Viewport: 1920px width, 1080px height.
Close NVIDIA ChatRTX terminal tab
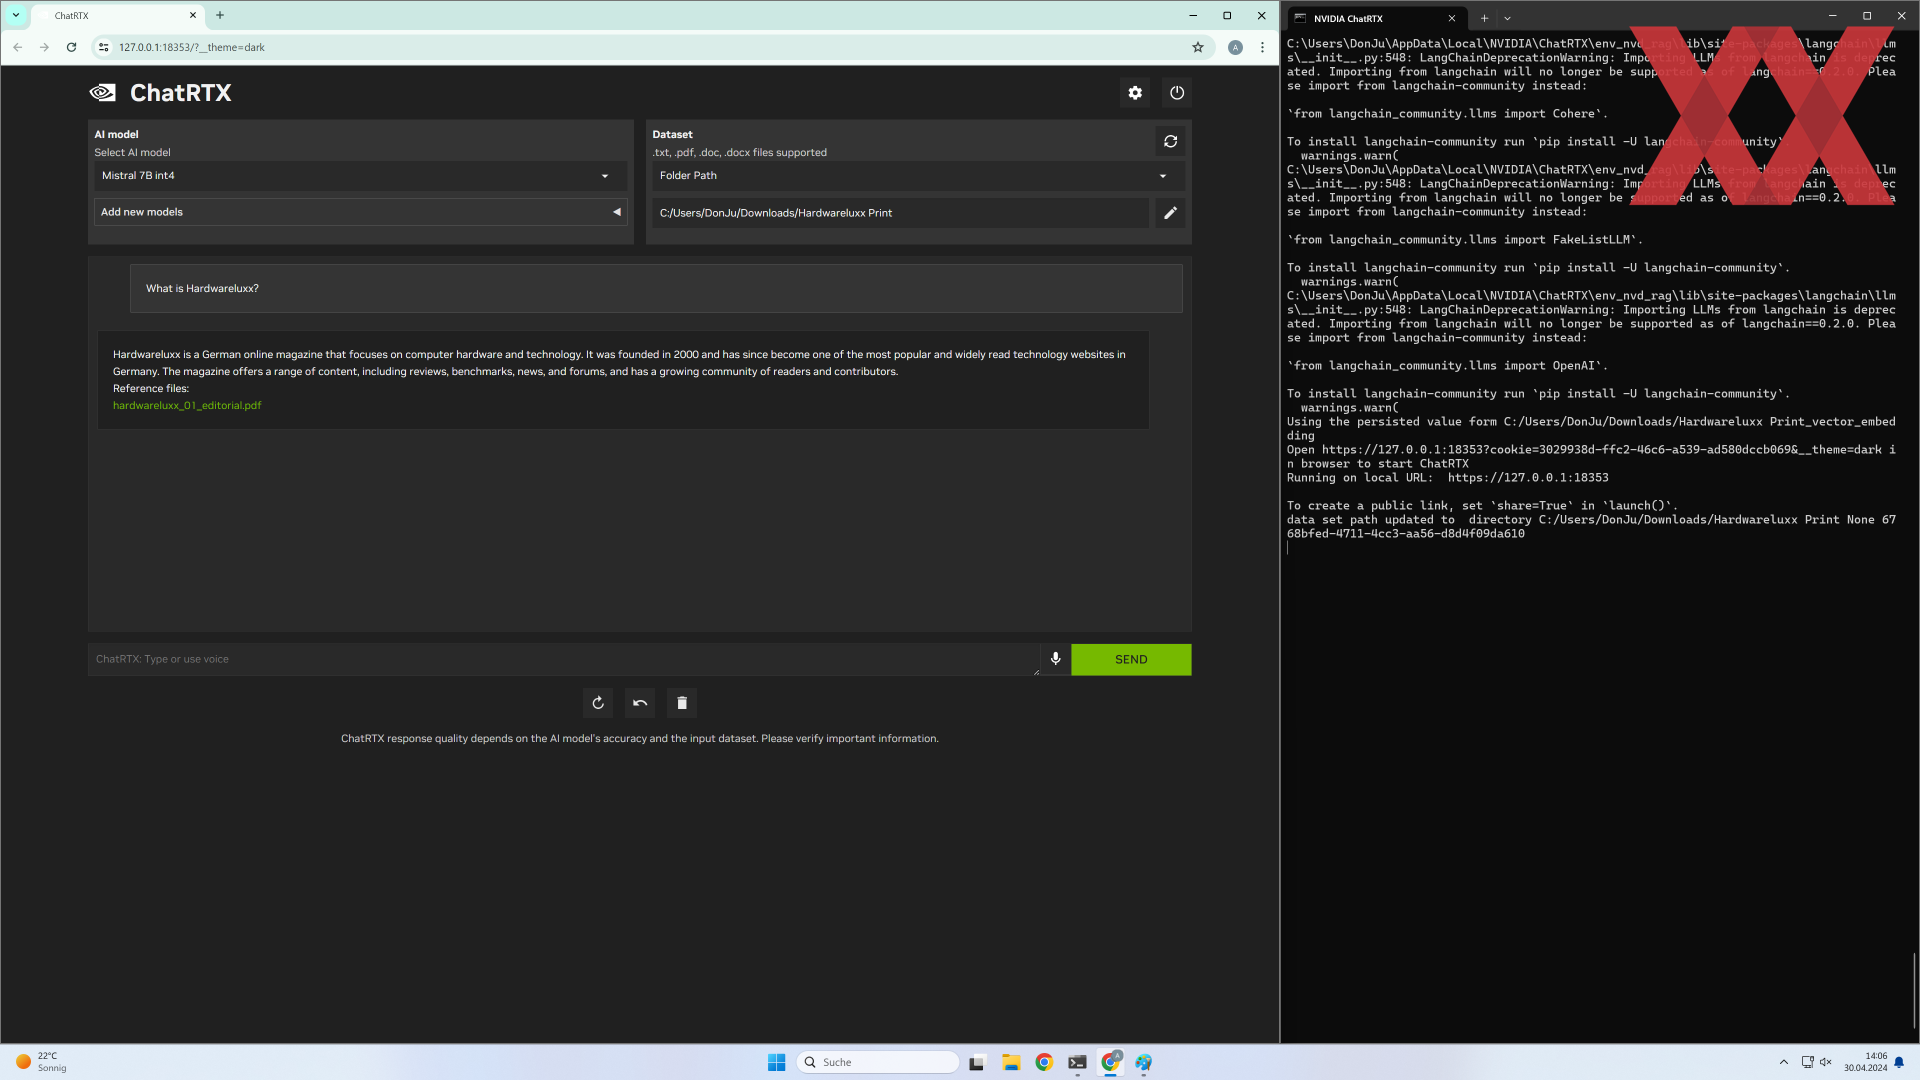click(1452, 18)
